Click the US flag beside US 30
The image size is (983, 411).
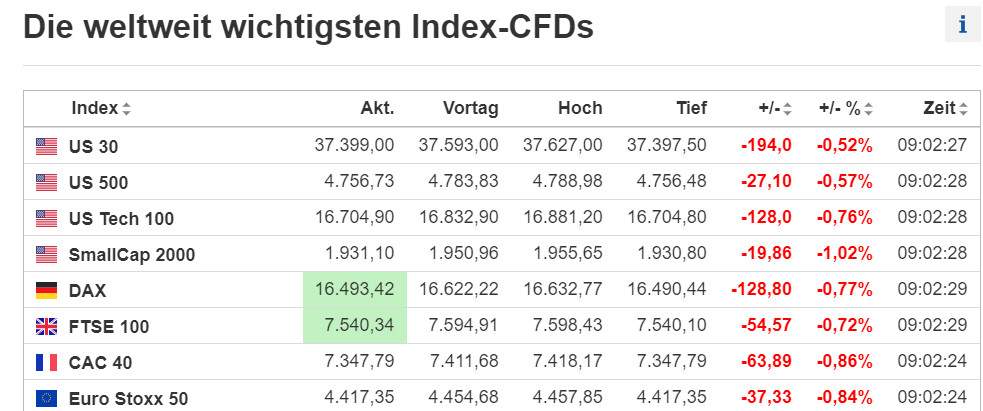[46, 146]
